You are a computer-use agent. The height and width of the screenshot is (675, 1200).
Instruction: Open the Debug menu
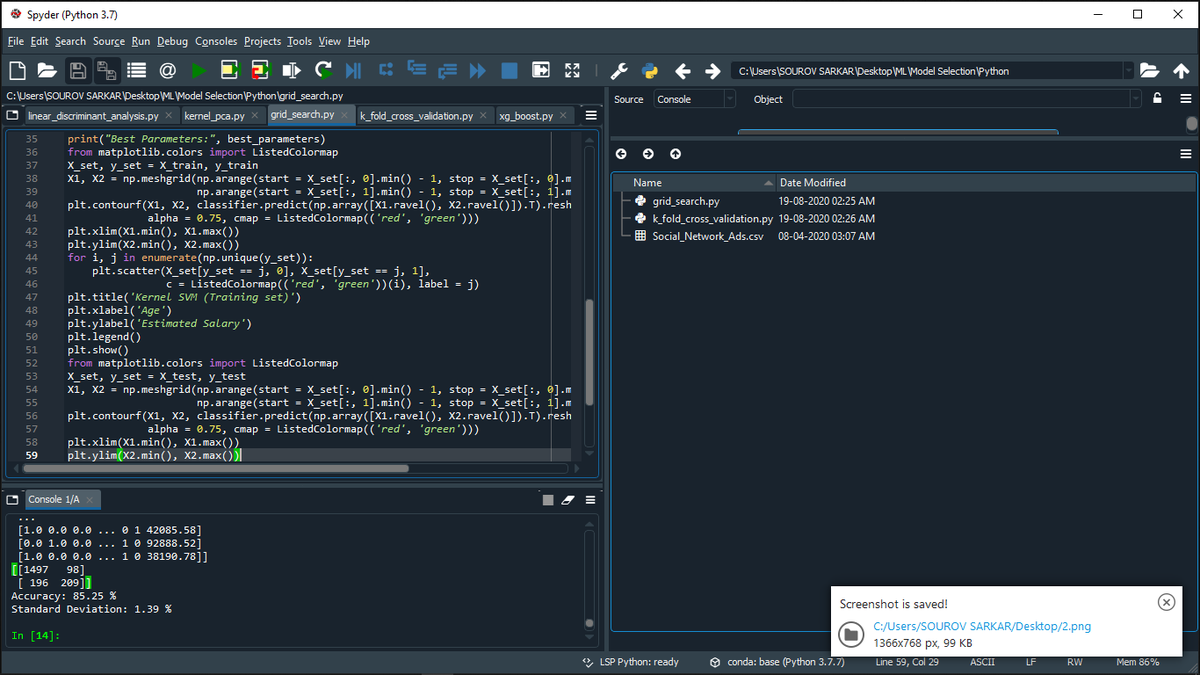click(x=172, y=41)
